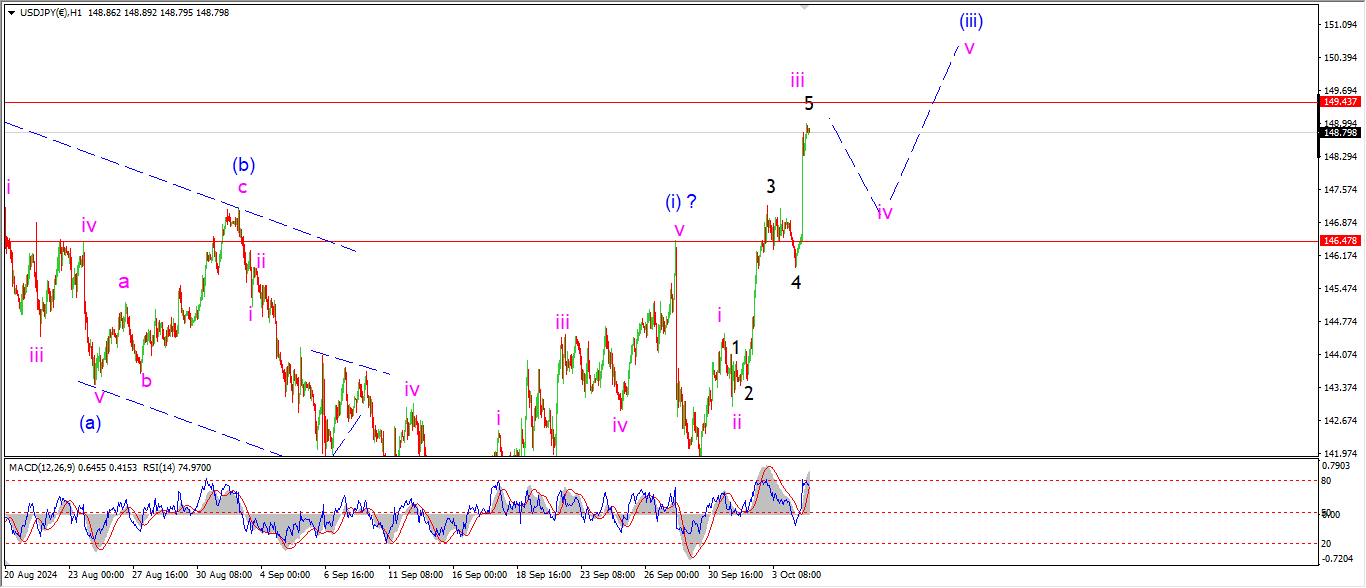Viewport: 1366px width, 588px height.
Task: Select the blue (b) wave label
Action: click(x=242, y=164)
